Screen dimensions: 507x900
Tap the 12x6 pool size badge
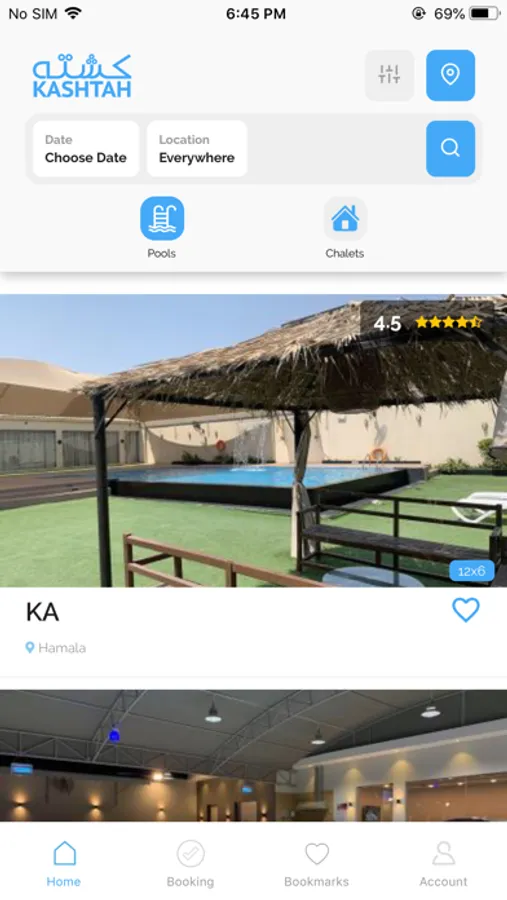[471, 571]
